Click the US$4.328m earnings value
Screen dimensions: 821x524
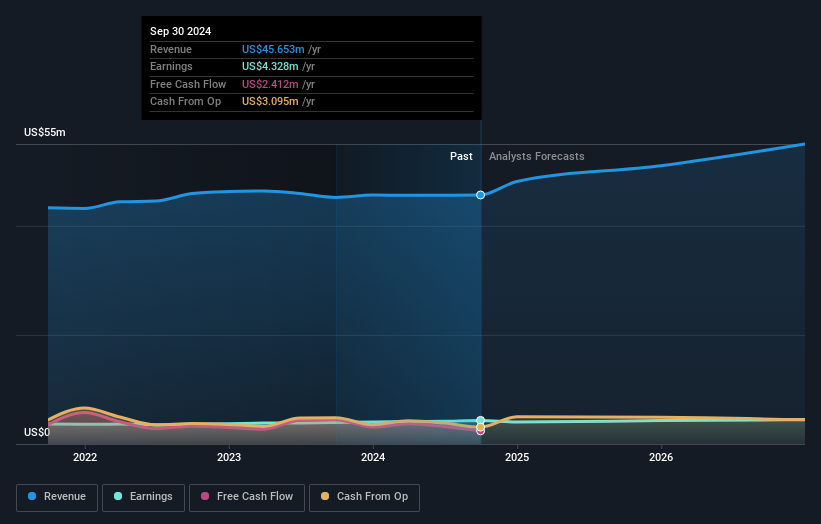(270, 66)
